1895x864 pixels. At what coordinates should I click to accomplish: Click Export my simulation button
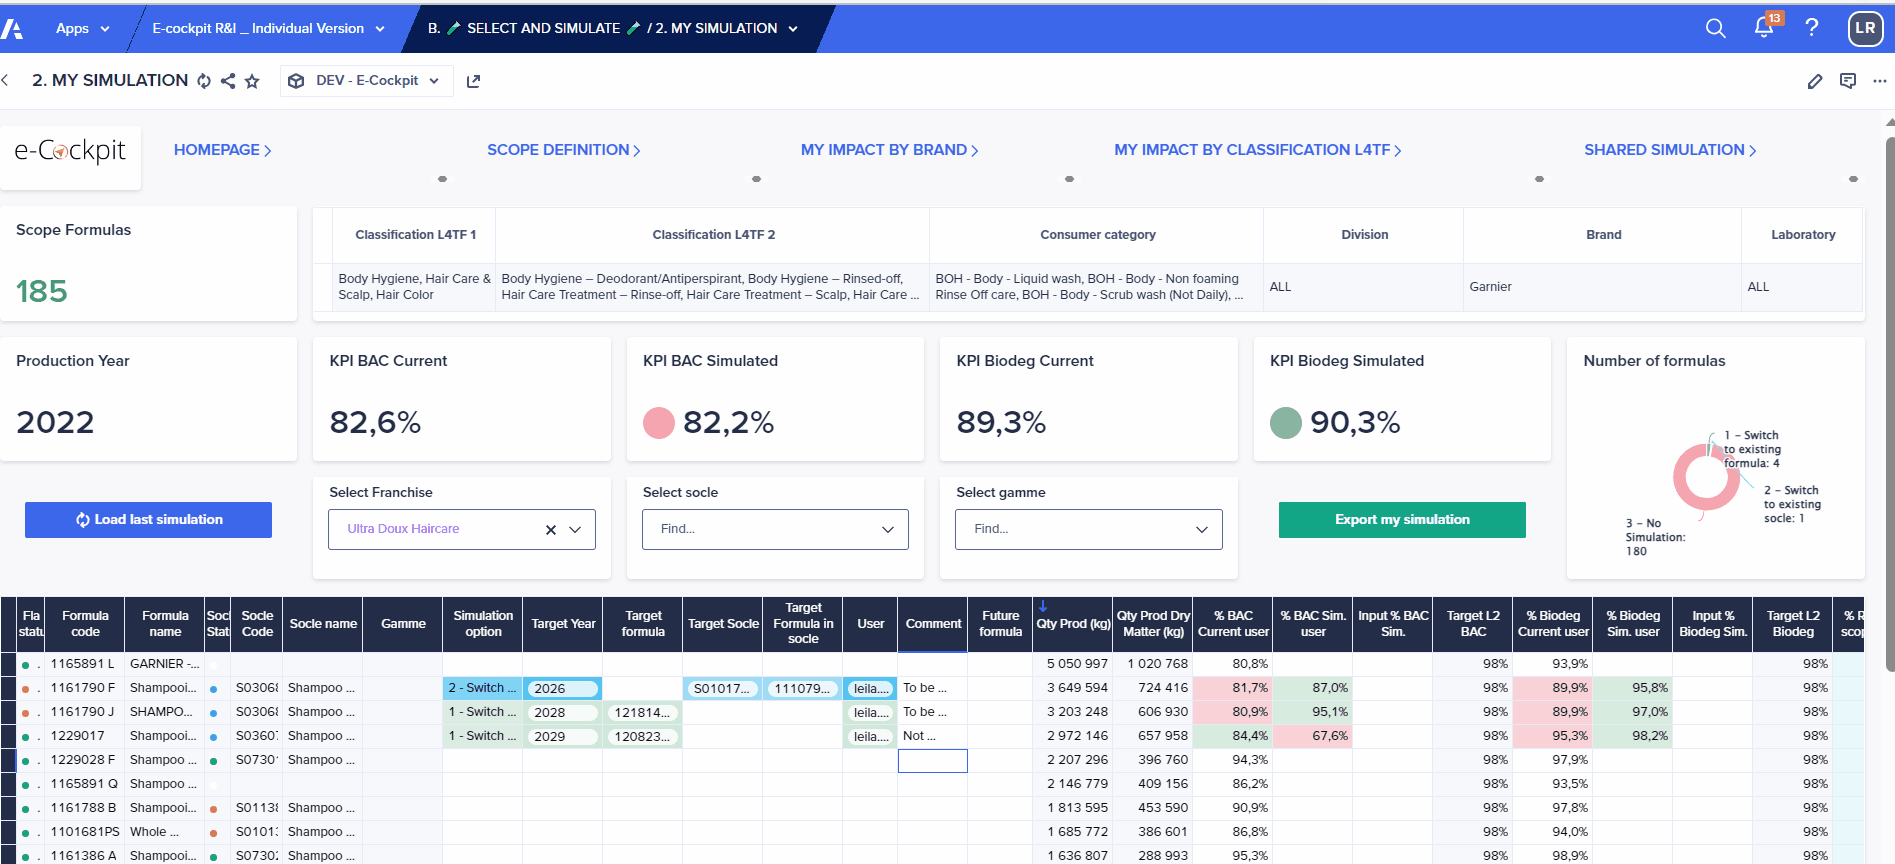point(1402,520)
